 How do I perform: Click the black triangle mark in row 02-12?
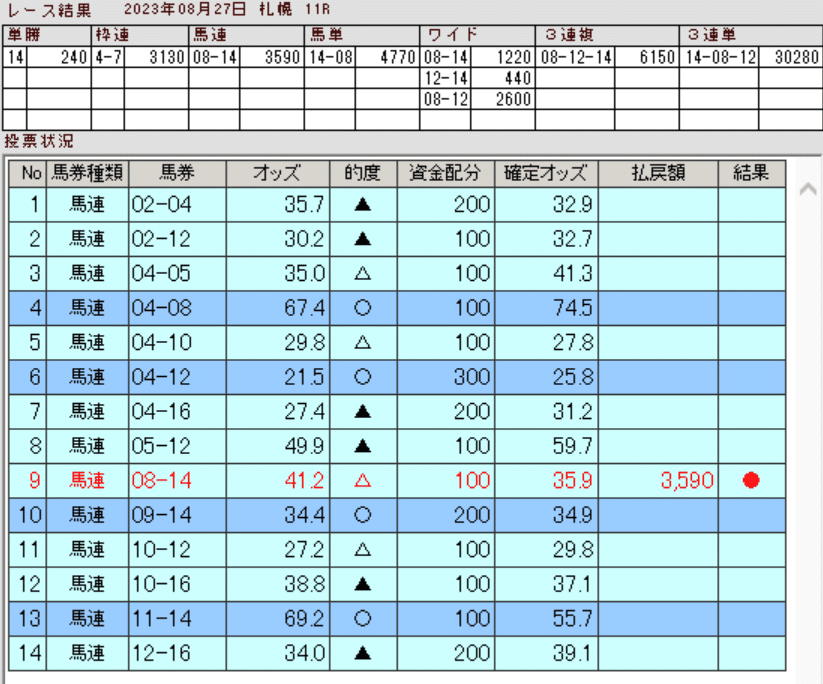(363, 239)
